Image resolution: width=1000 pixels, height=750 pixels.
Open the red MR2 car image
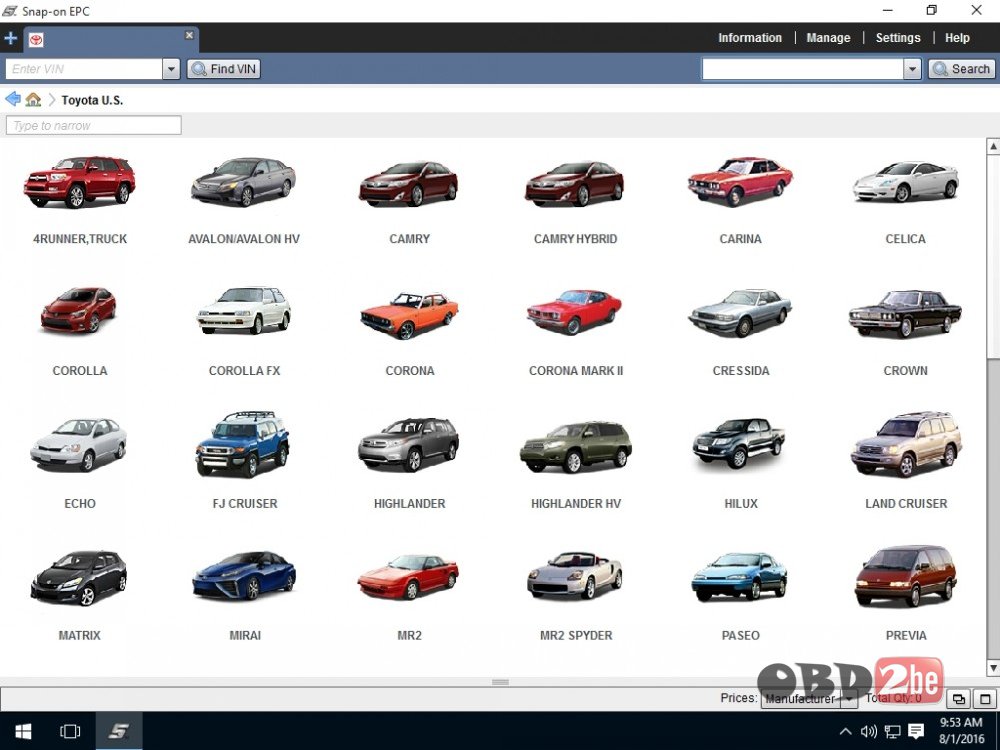click(x=408, y=577)
